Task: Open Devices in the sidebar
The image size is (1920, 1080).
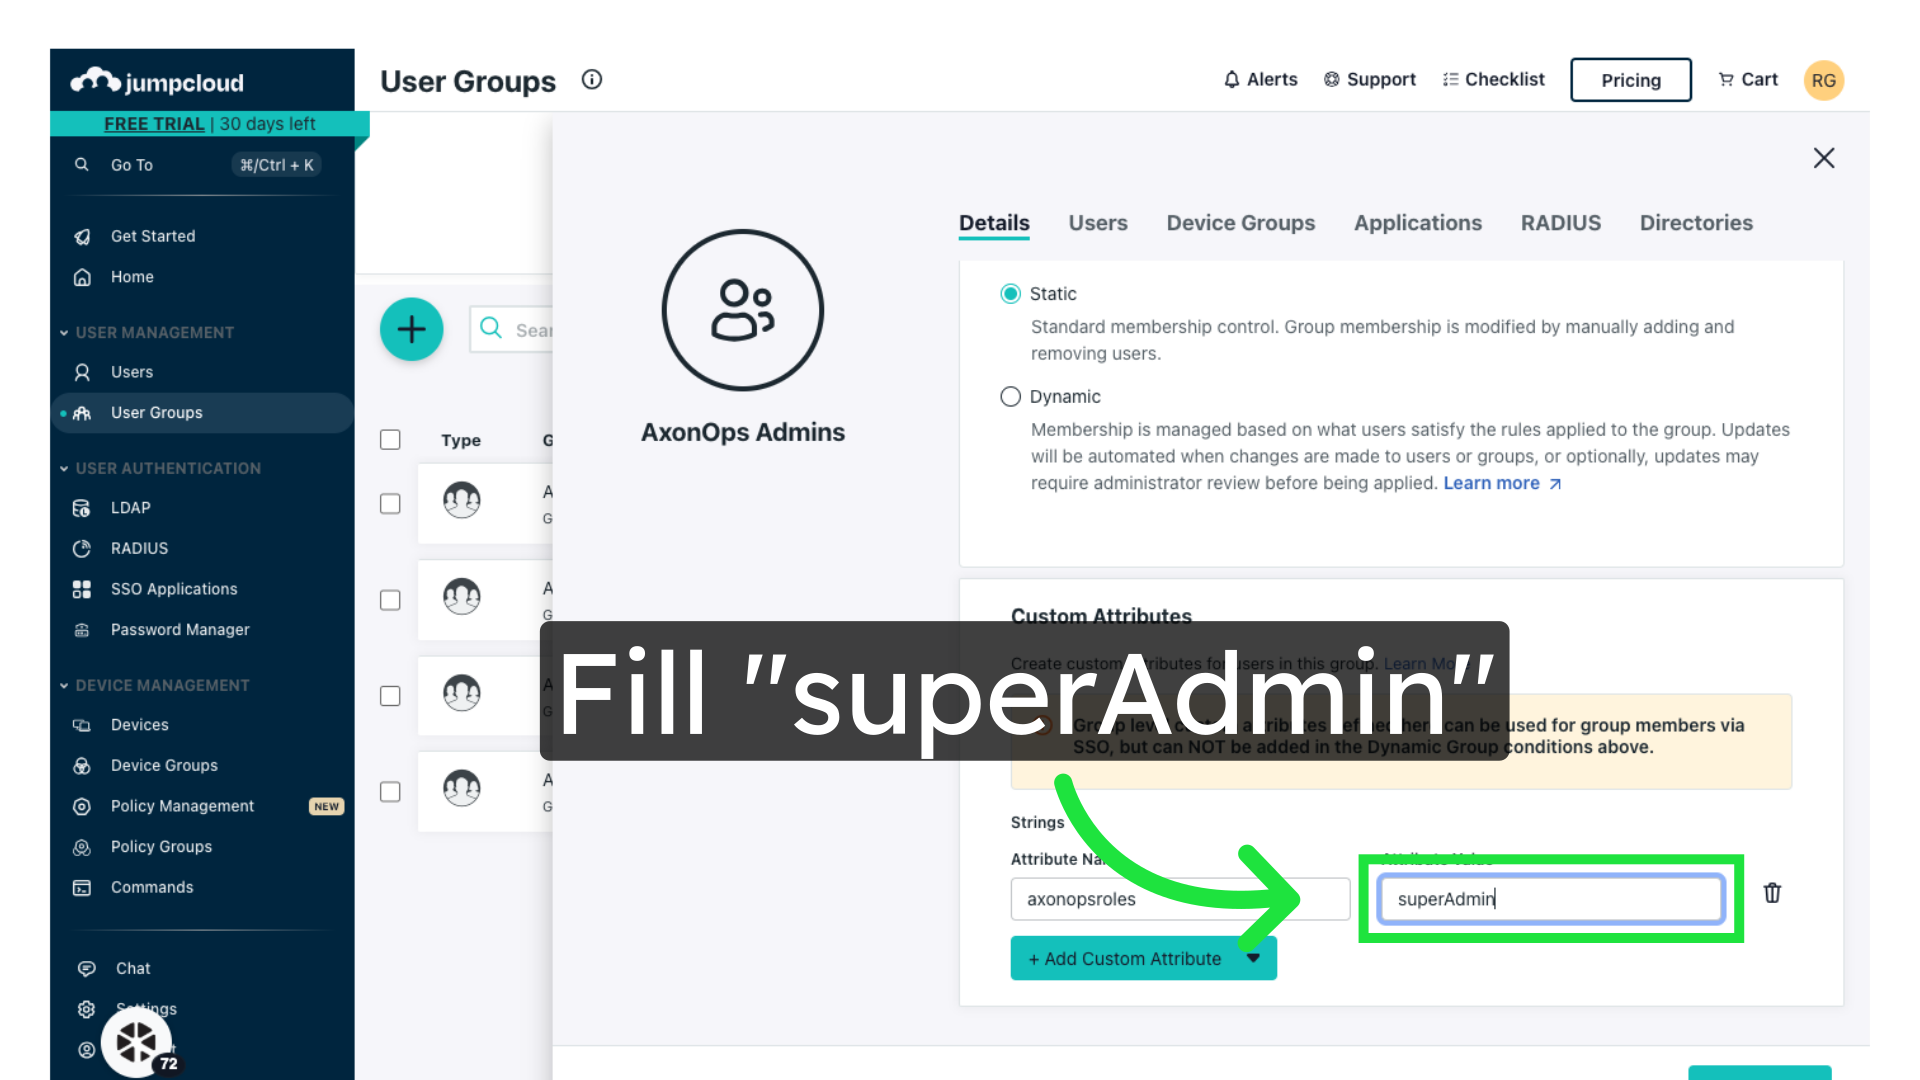Action: click(x=139, y=725)
